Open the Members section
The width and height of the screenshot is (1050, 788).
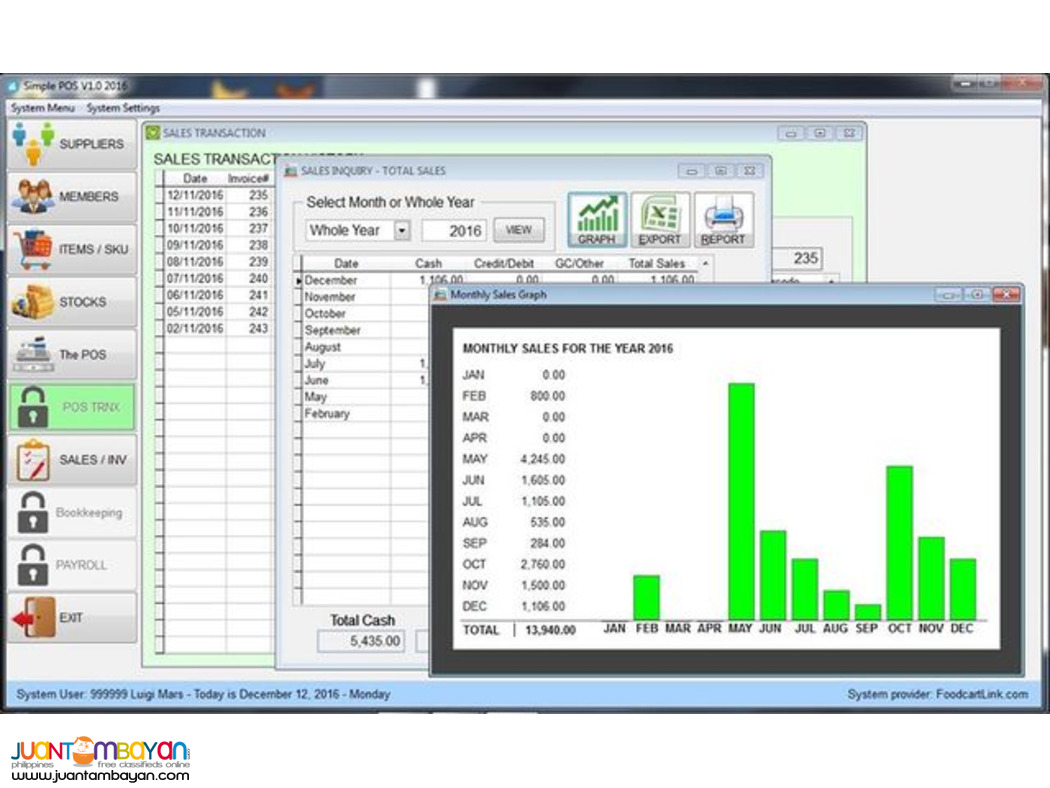(71, 197)
